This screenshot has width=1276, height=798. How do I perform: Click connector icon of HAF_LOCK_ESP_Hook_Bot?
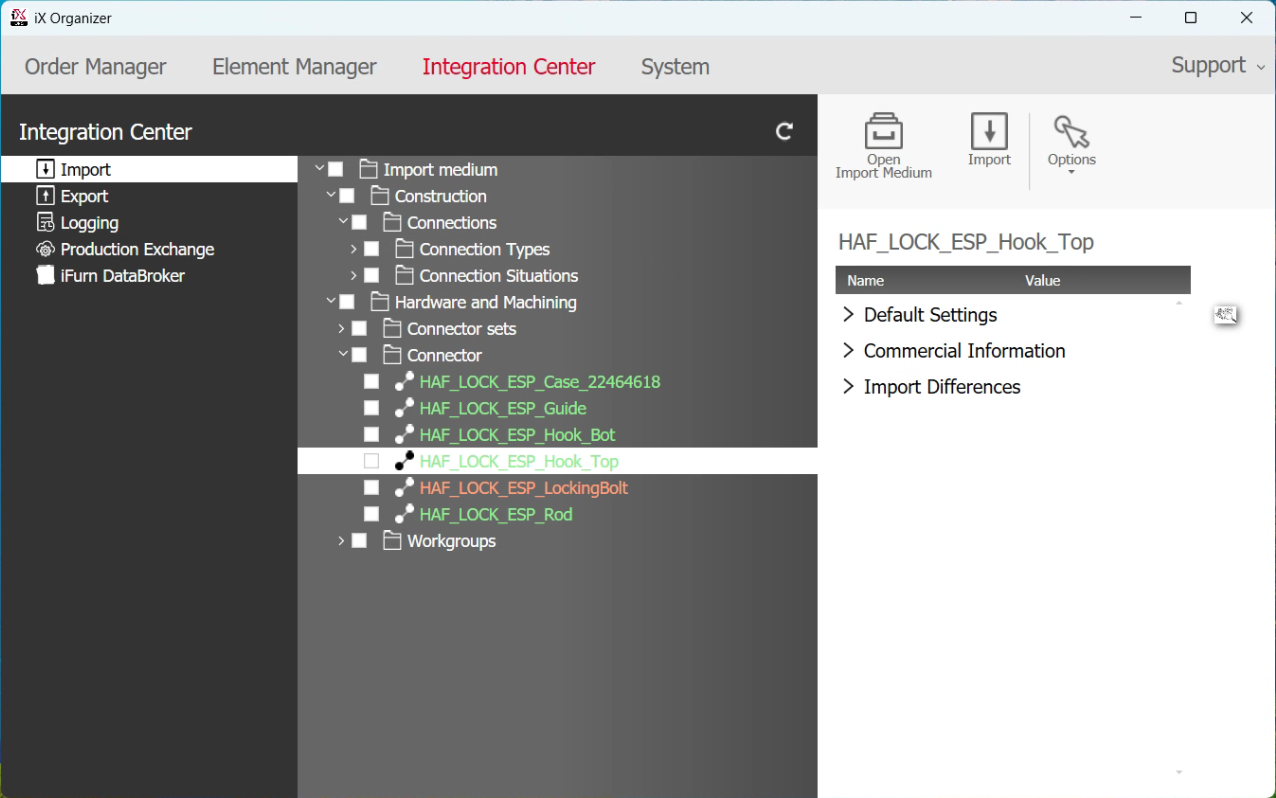[404, 434]
